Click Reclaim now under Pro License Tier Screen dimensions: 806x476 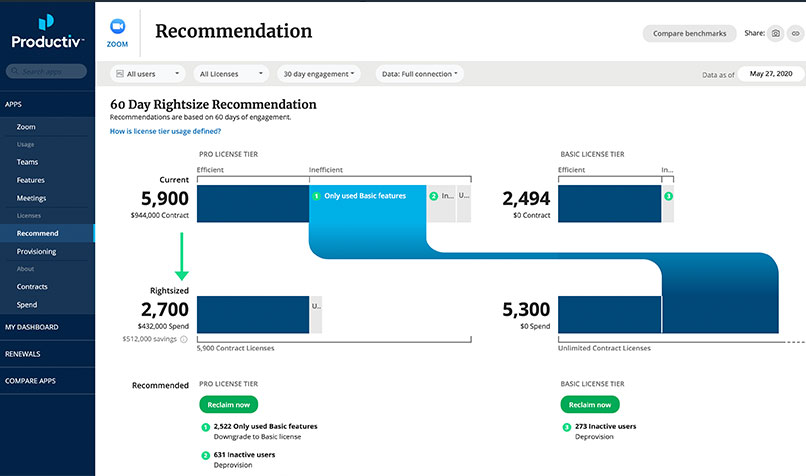tap(229, 405)
